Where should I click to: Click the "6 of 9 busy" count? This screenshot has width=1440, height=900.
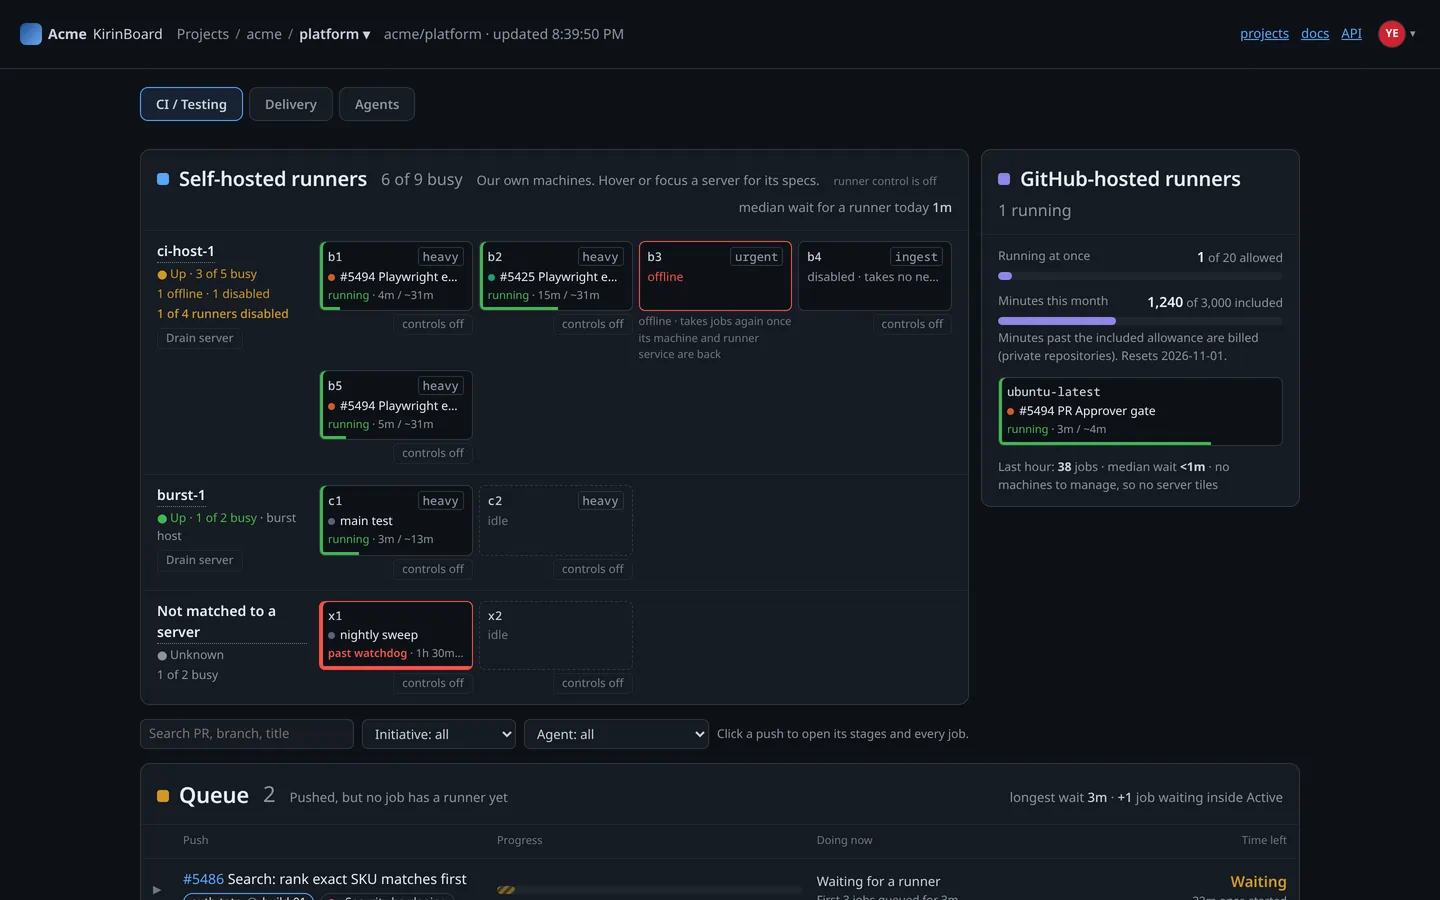(x=422, y=179)
